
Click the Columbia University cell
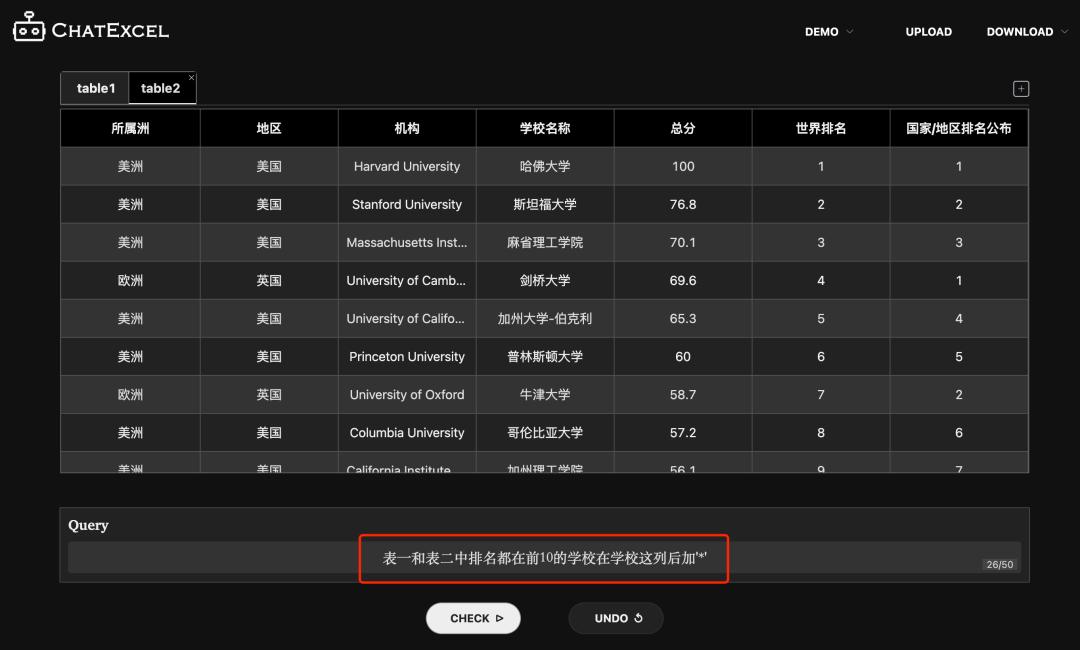click(x=406, y=432)
